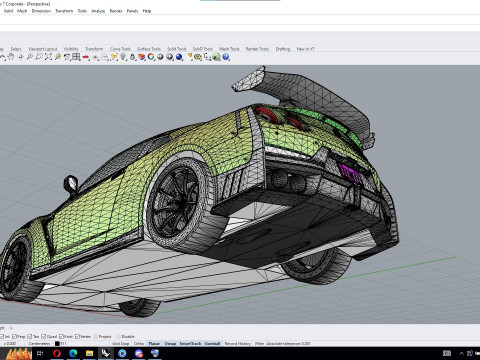The image size is (480, 360).
Task: Switch to Solid Tools toolbar tab
Action: [177, 49]
